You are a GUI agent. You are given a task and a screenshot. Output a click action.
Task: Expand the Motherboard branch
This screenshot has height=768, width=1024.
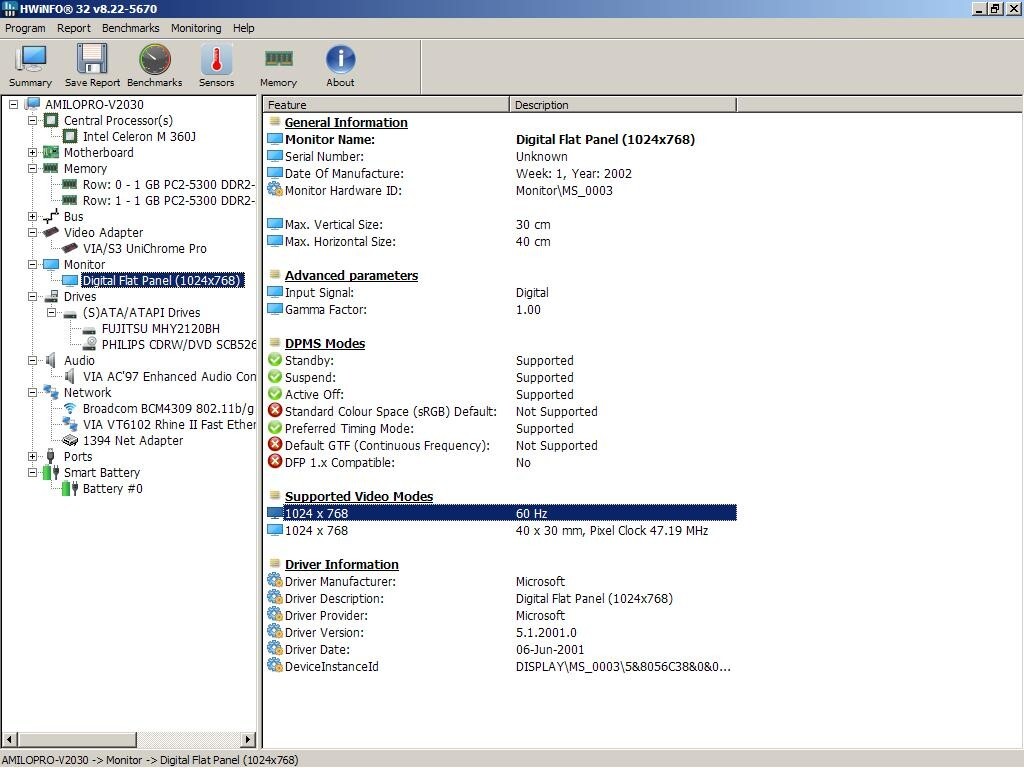[32, 152]
